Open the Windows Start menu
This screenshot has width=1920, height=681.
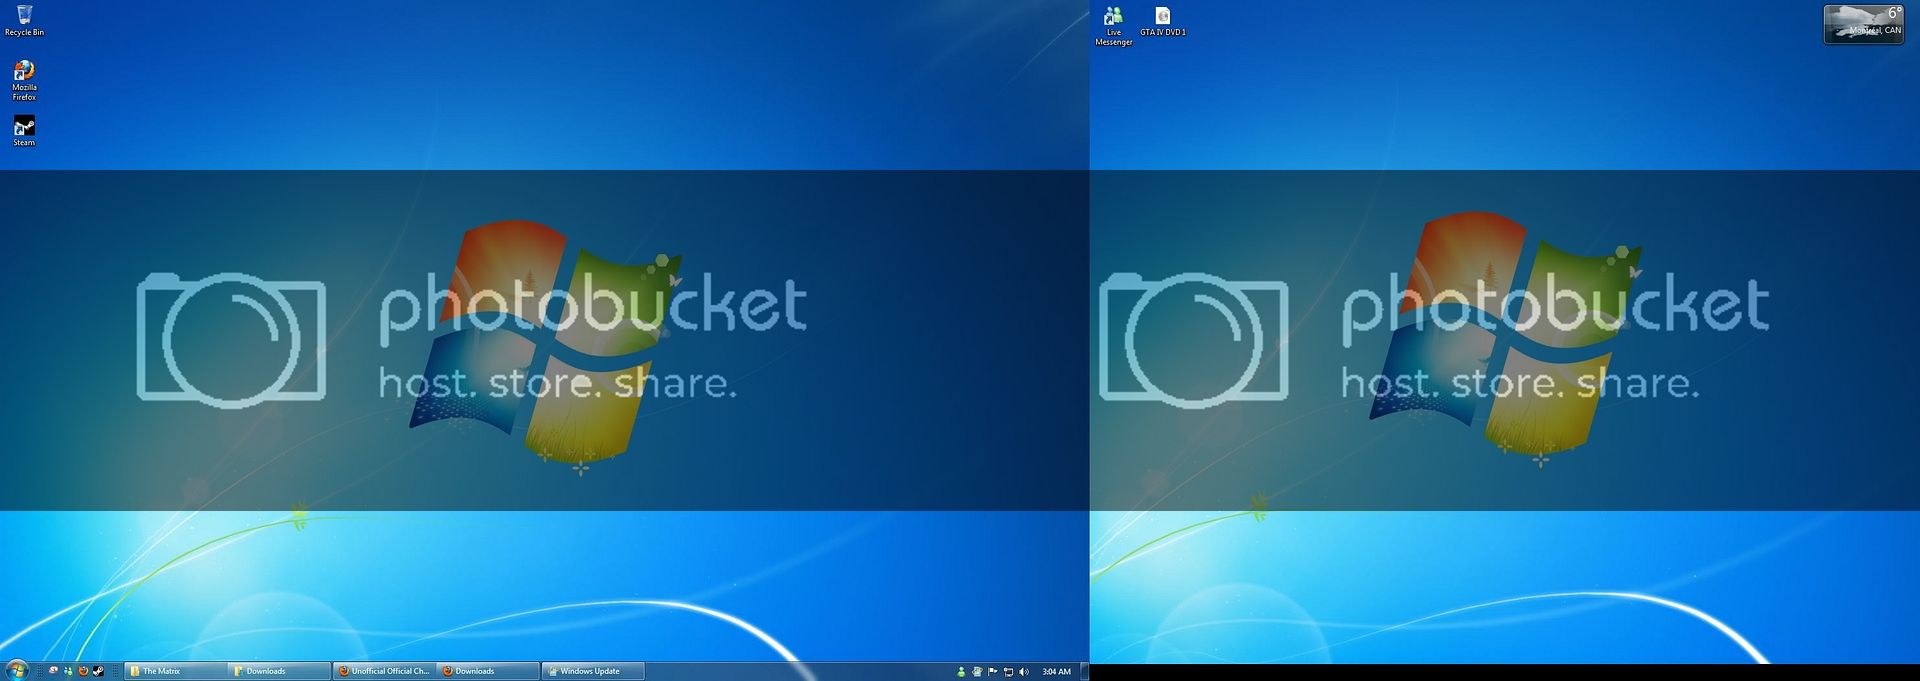click(x=16, y=671)
